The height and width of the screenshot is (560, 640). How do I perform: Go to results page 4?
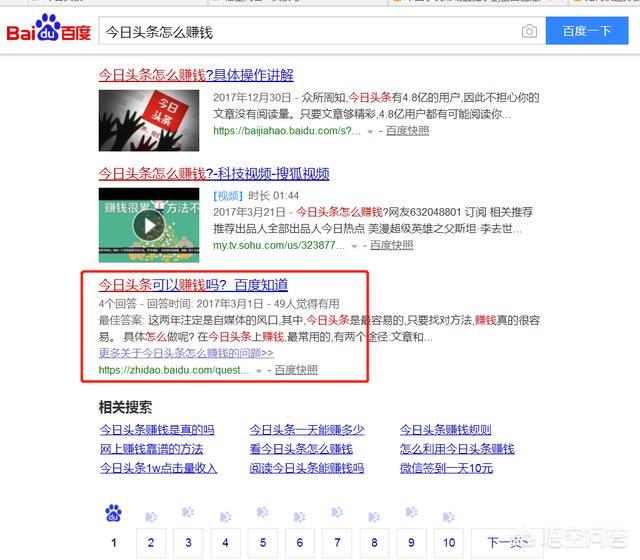tap(225, 543)
